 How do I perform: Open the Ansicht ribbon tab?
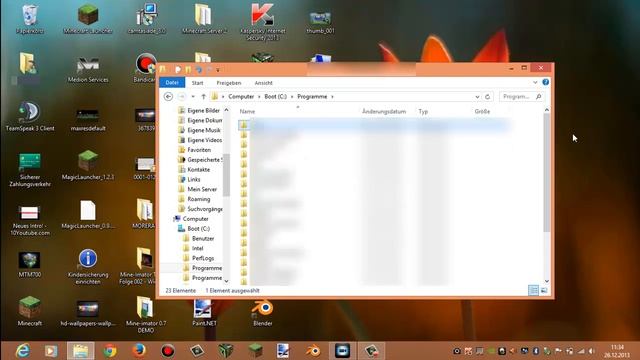click(263, 83)
